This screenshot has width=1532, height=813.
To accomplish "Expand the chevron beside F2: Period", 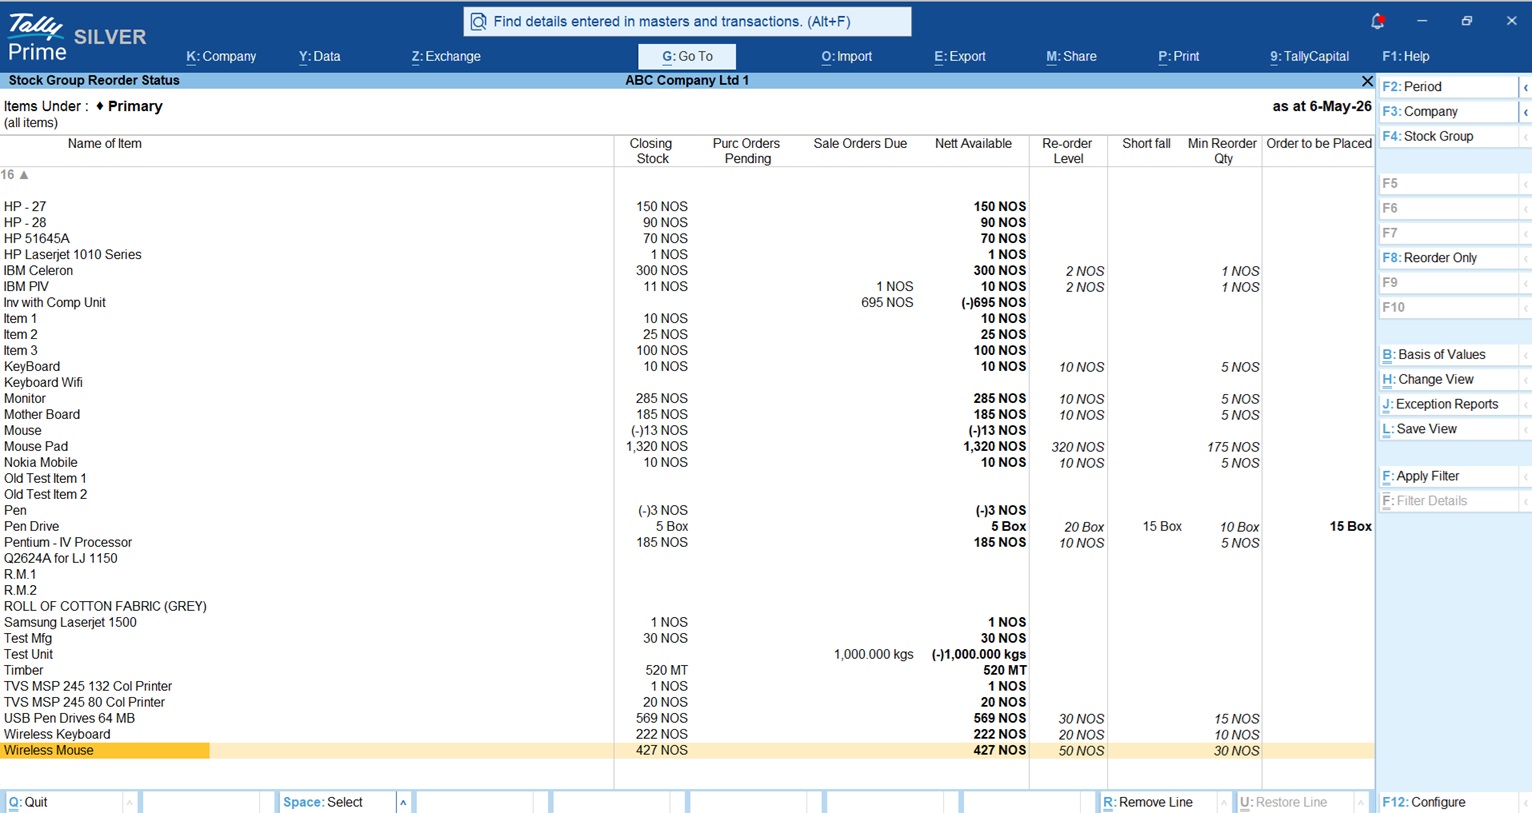I will pos(1525,87).
